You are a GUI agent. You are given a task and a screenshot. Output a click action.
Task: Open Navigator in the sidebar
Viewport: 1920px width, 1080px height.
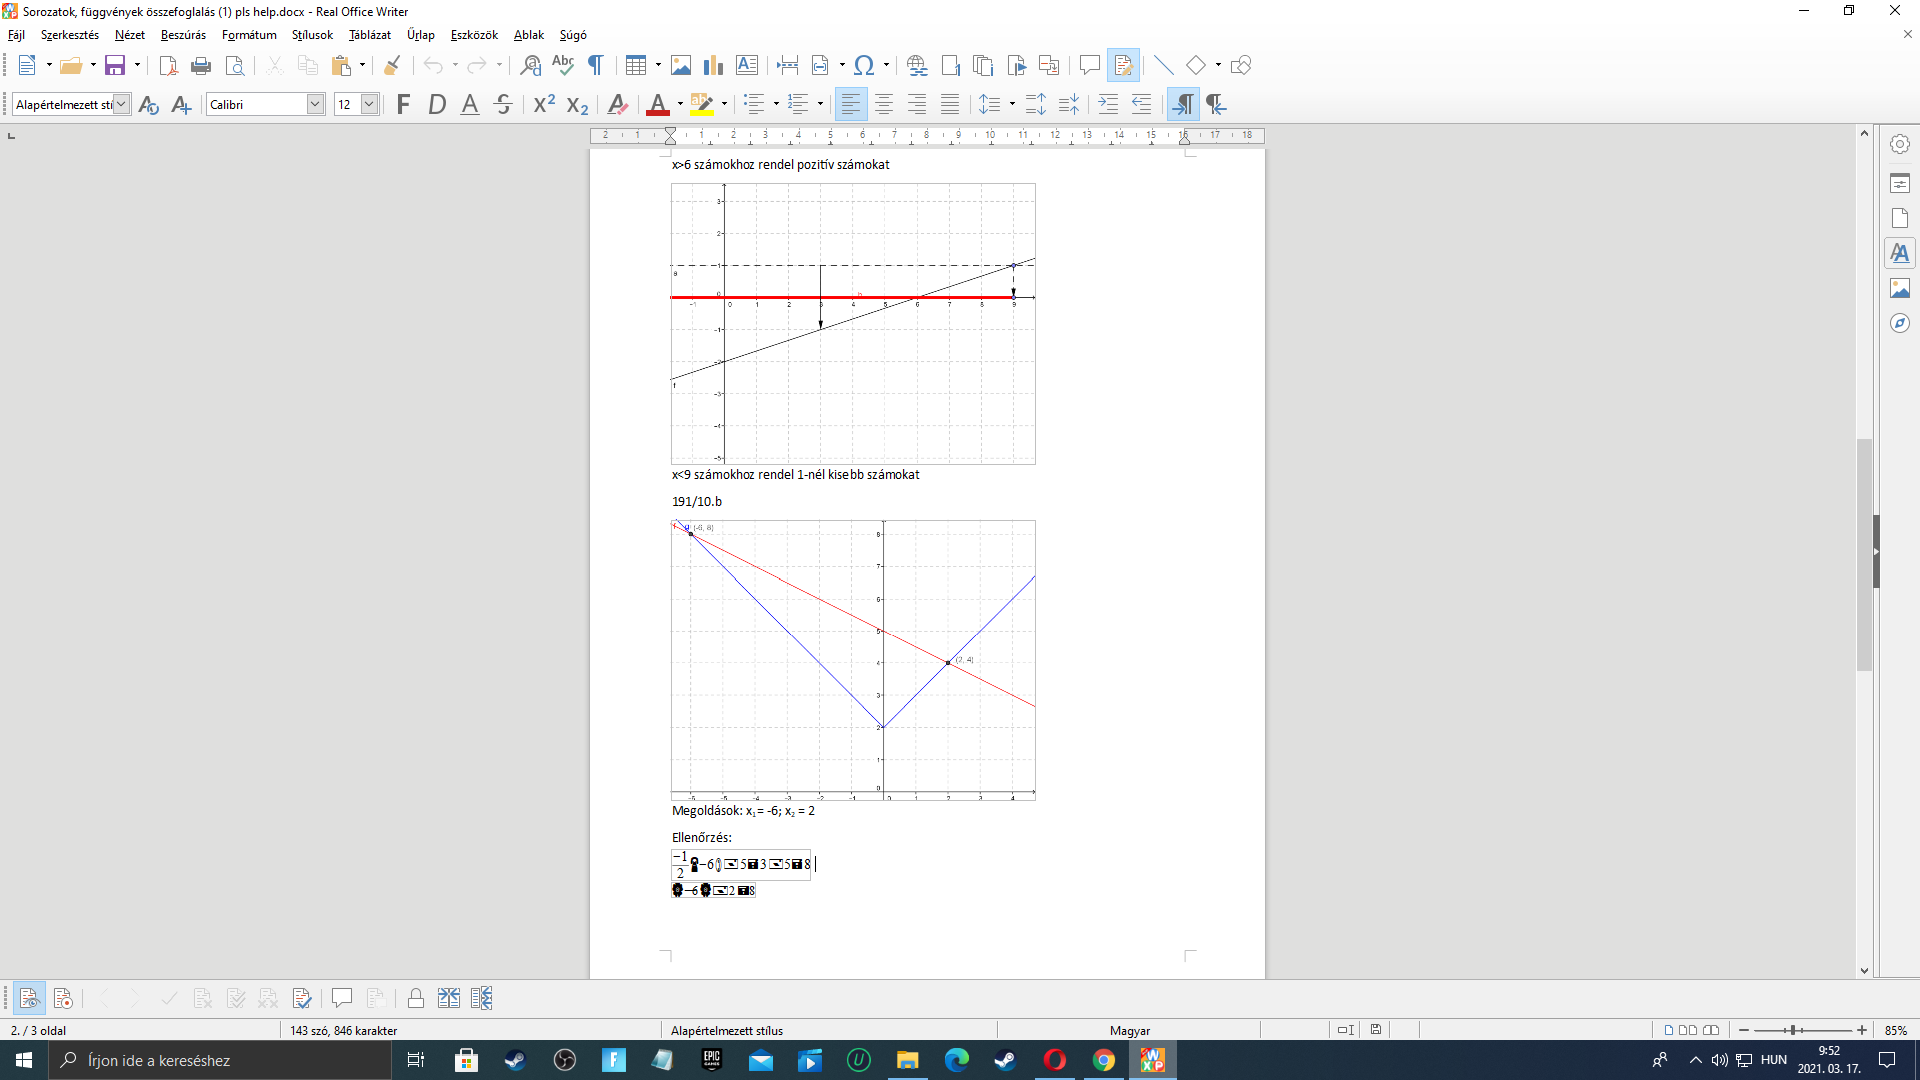[1899, 324]
